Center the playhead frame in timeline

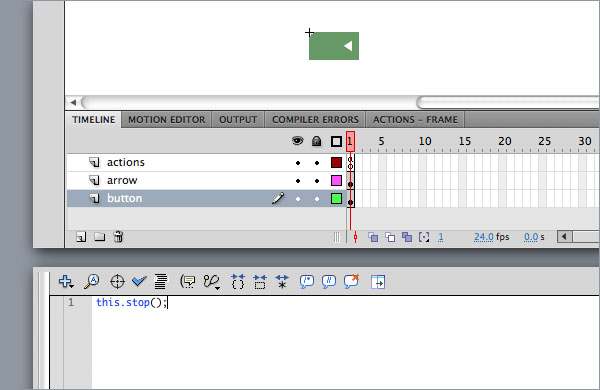point(355,237)
